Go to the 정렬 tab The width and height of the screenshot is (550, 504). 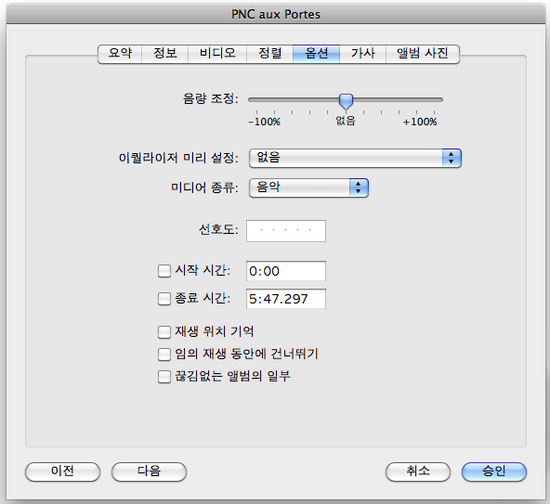(270, 53)
